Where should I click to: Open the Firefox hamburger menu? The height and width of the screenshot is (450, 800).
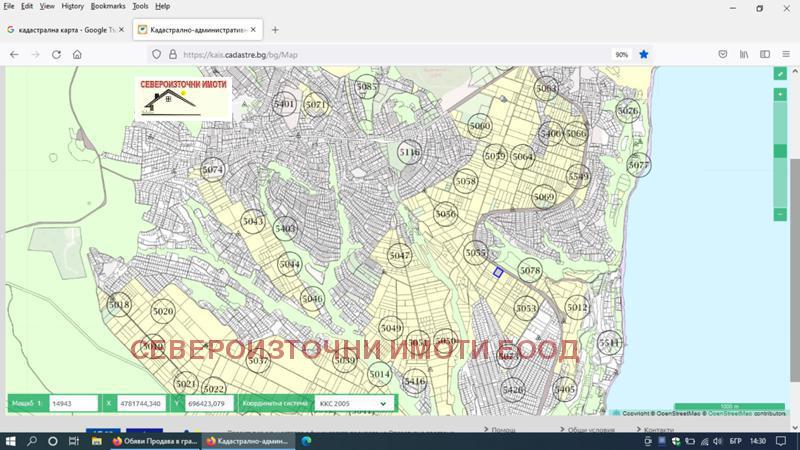(786, 54)
